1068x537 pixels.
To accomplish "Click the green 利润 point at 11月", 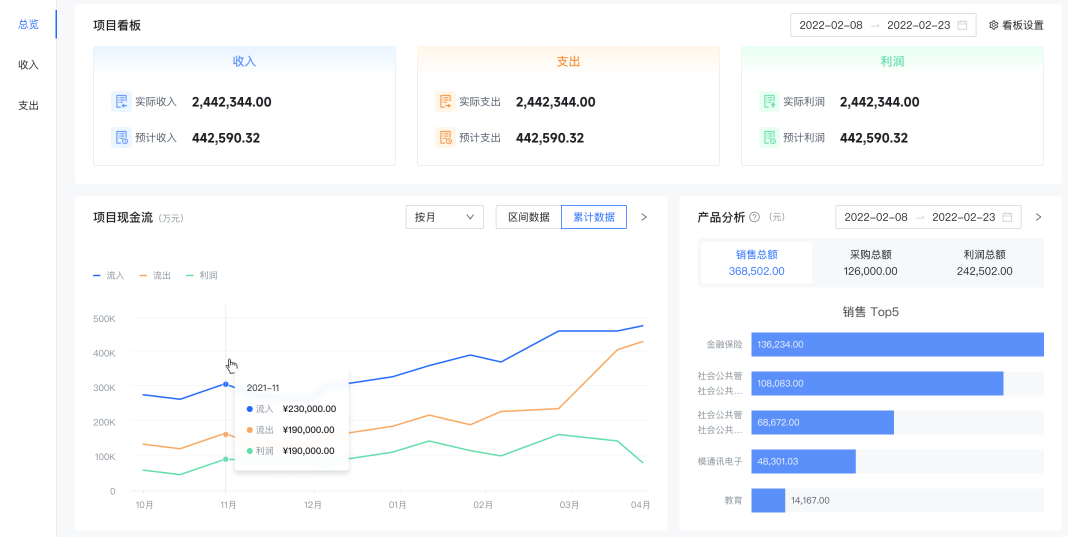I will pos(225,459).
